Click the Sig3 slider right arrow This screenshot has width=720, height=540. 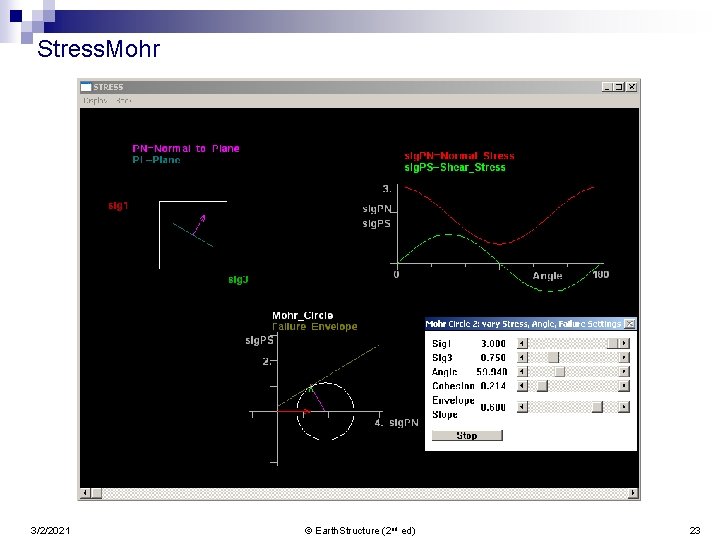624,357
